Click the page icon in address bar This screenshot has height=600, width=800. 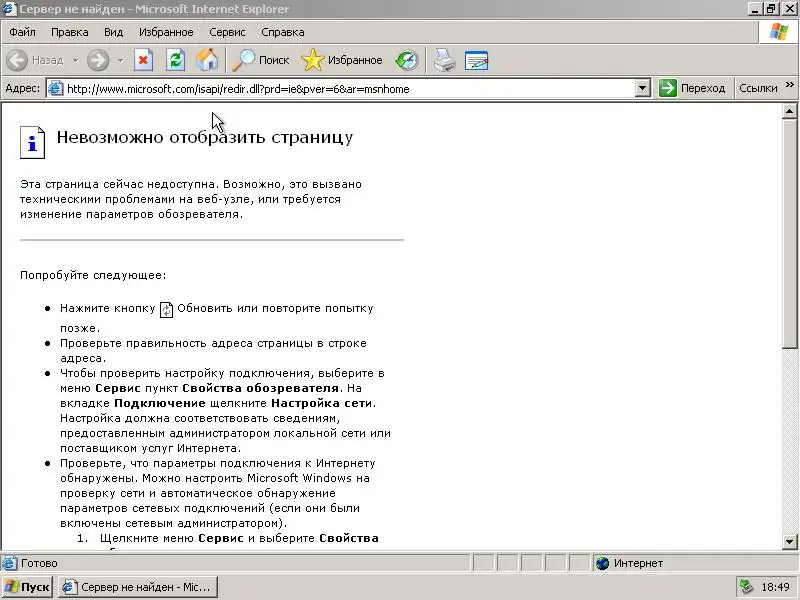[55, 88]
